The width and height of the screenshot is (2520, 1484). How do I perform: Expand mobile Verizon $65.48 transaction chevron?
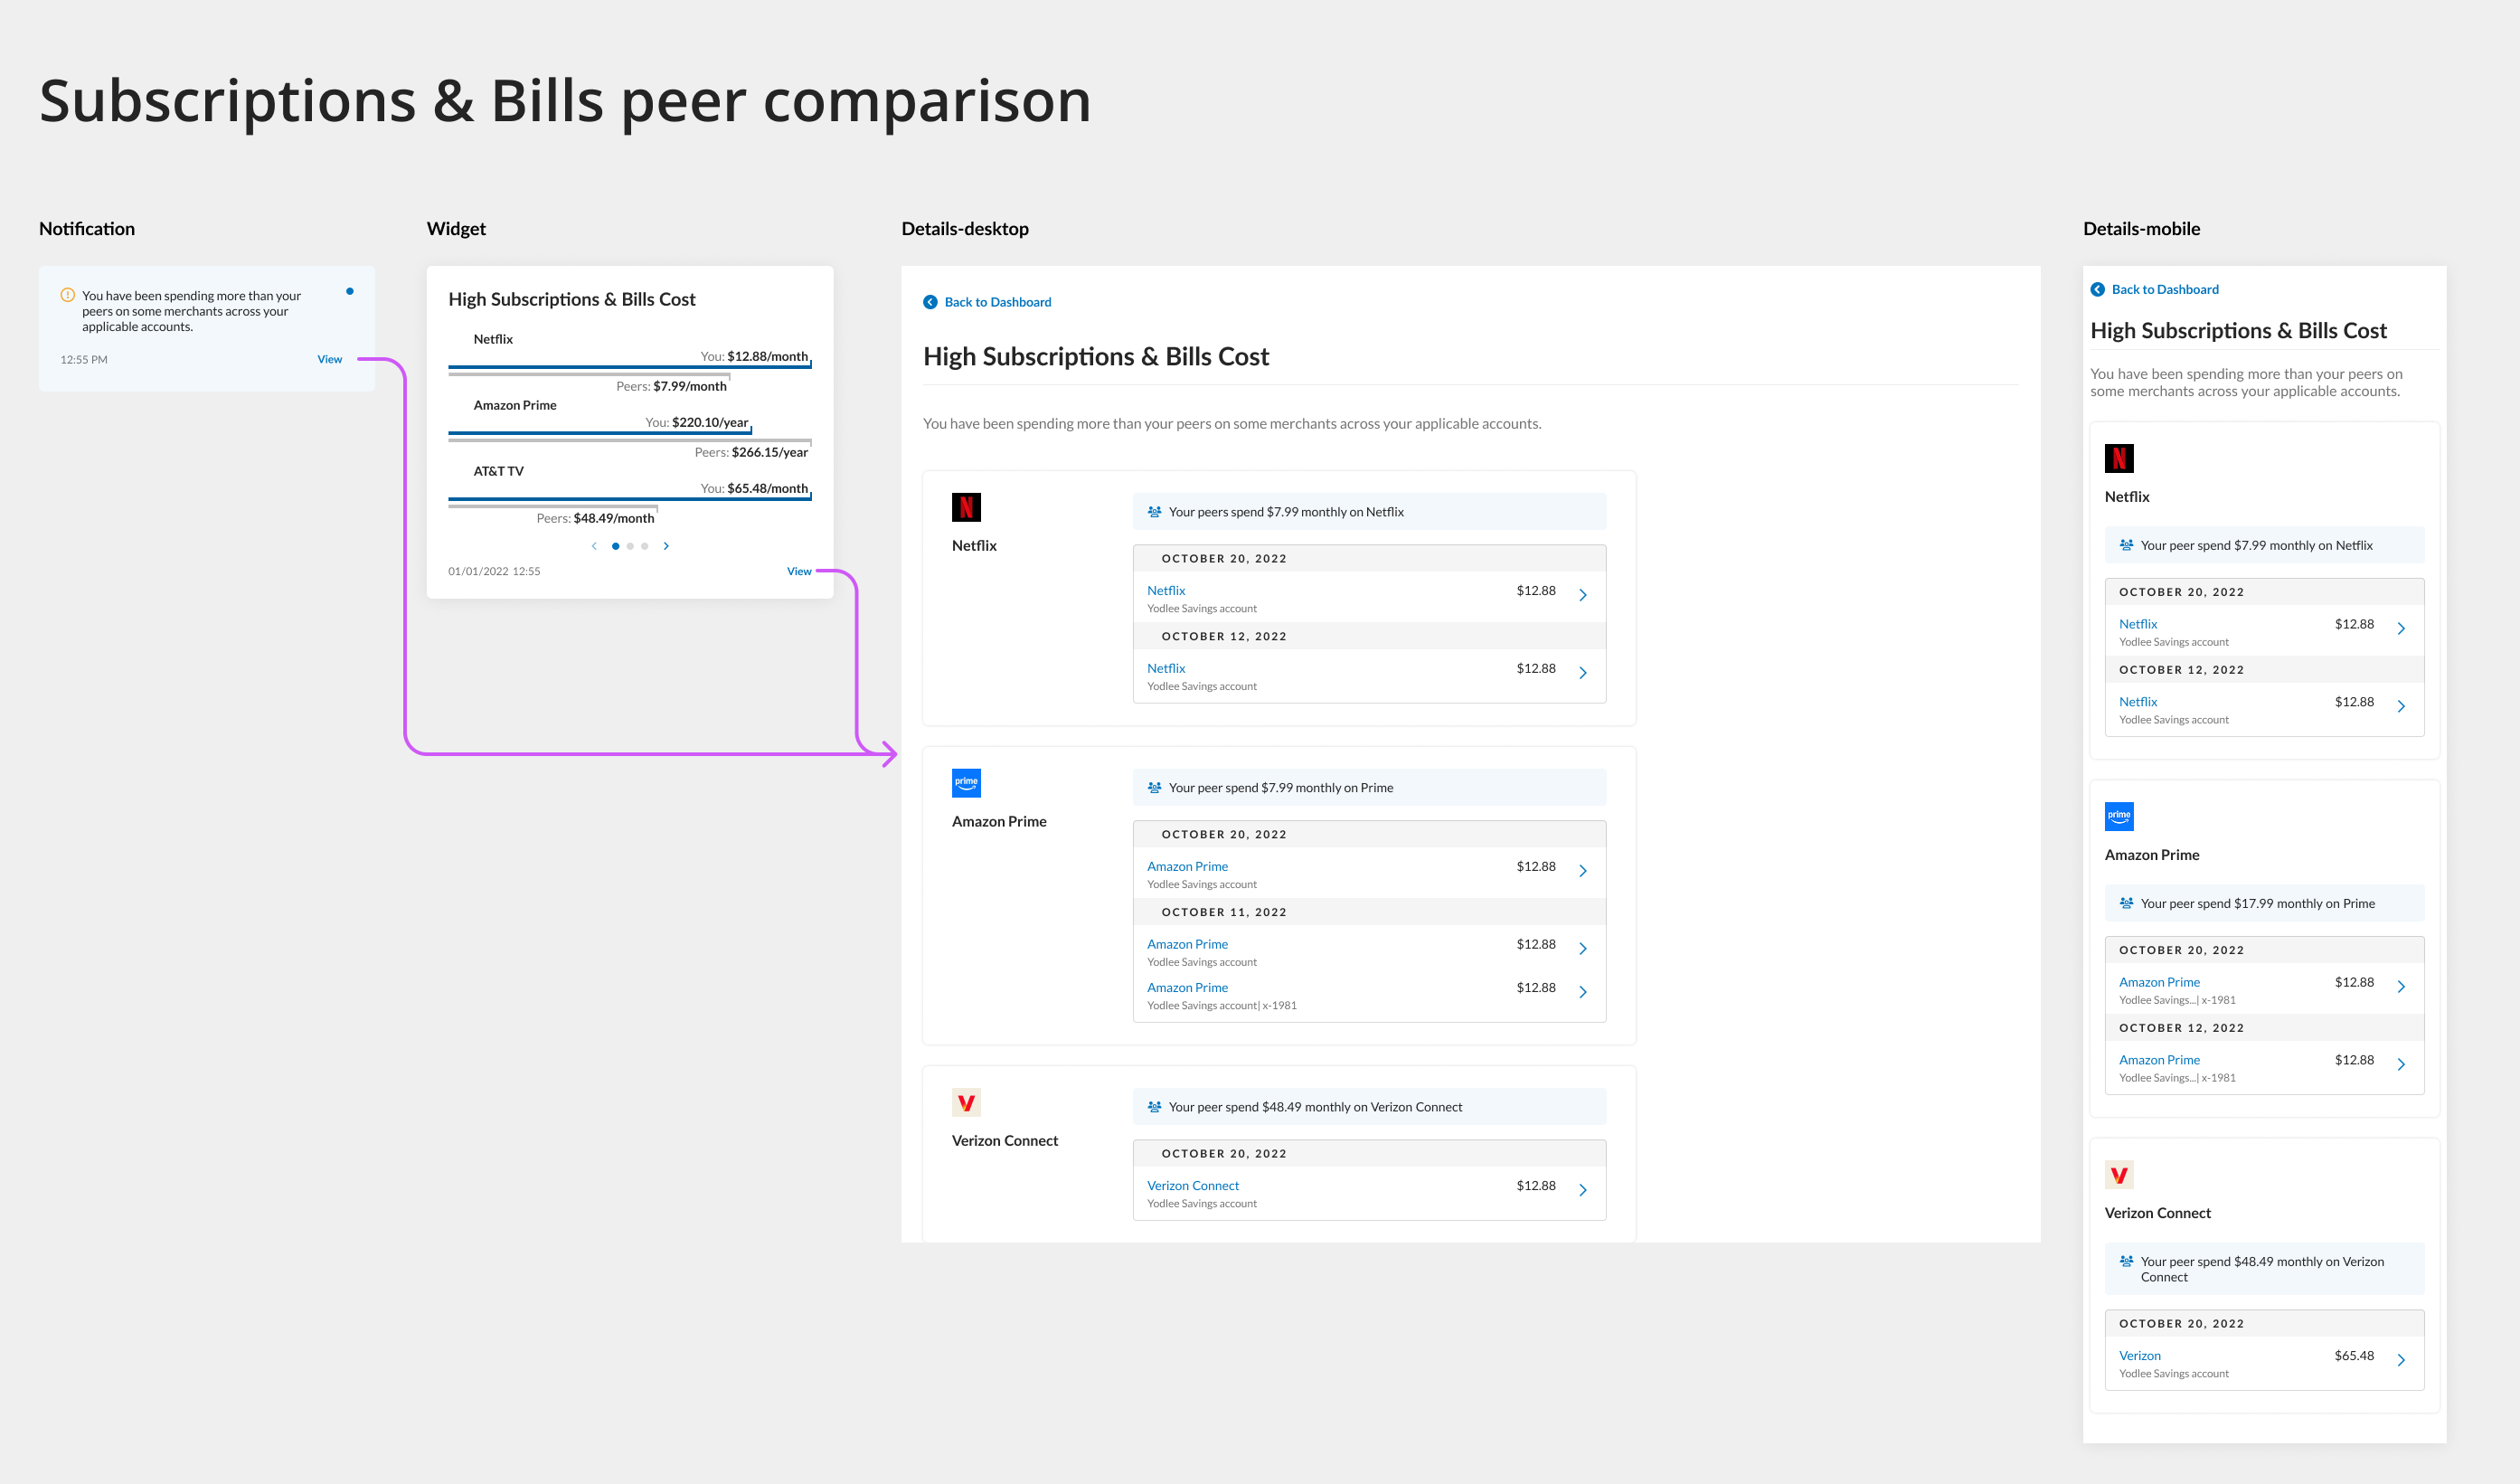2401,1360
